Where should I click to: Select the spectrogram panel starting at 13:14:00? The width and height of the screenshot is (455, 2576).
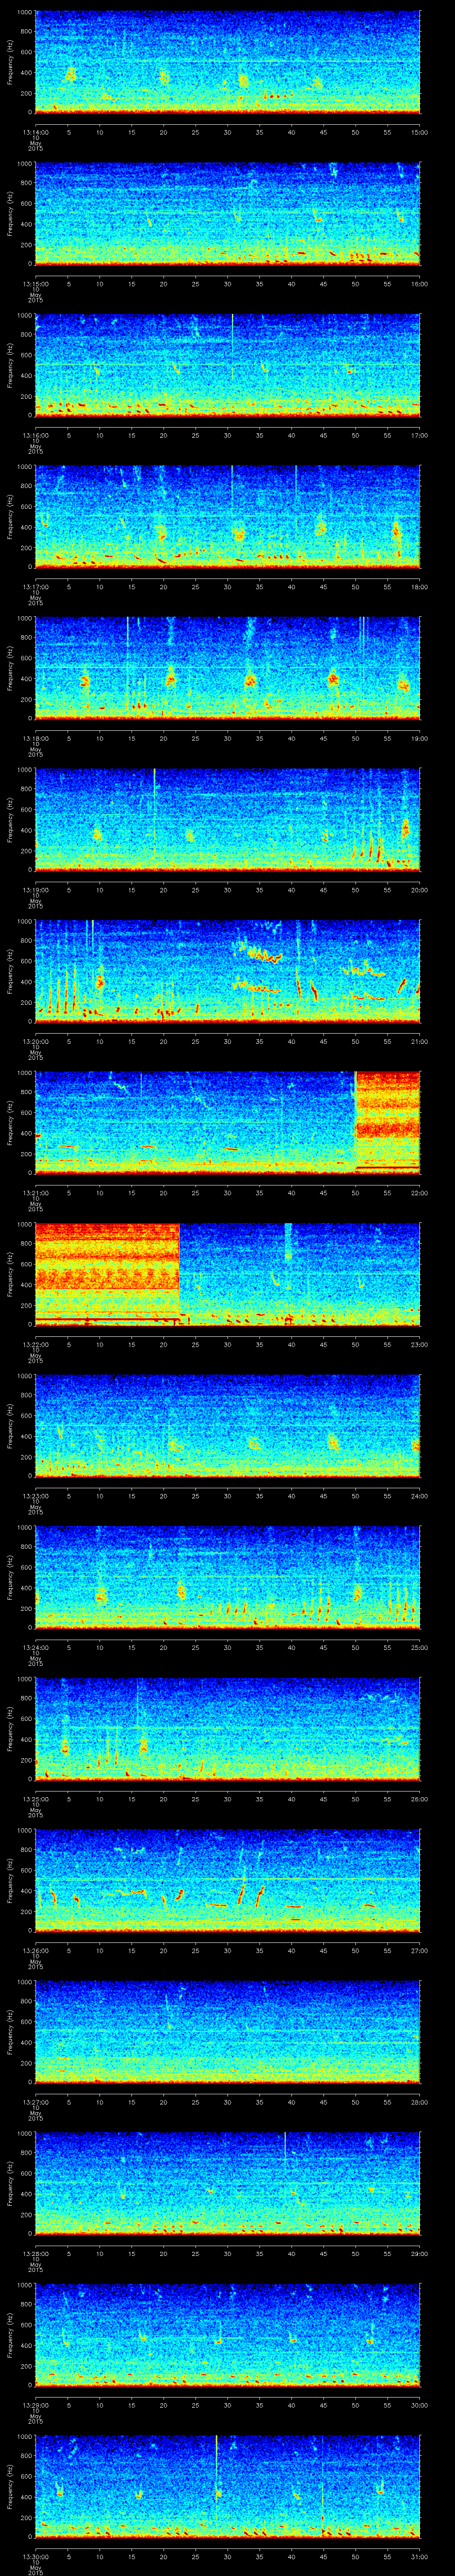coord(228,62)
